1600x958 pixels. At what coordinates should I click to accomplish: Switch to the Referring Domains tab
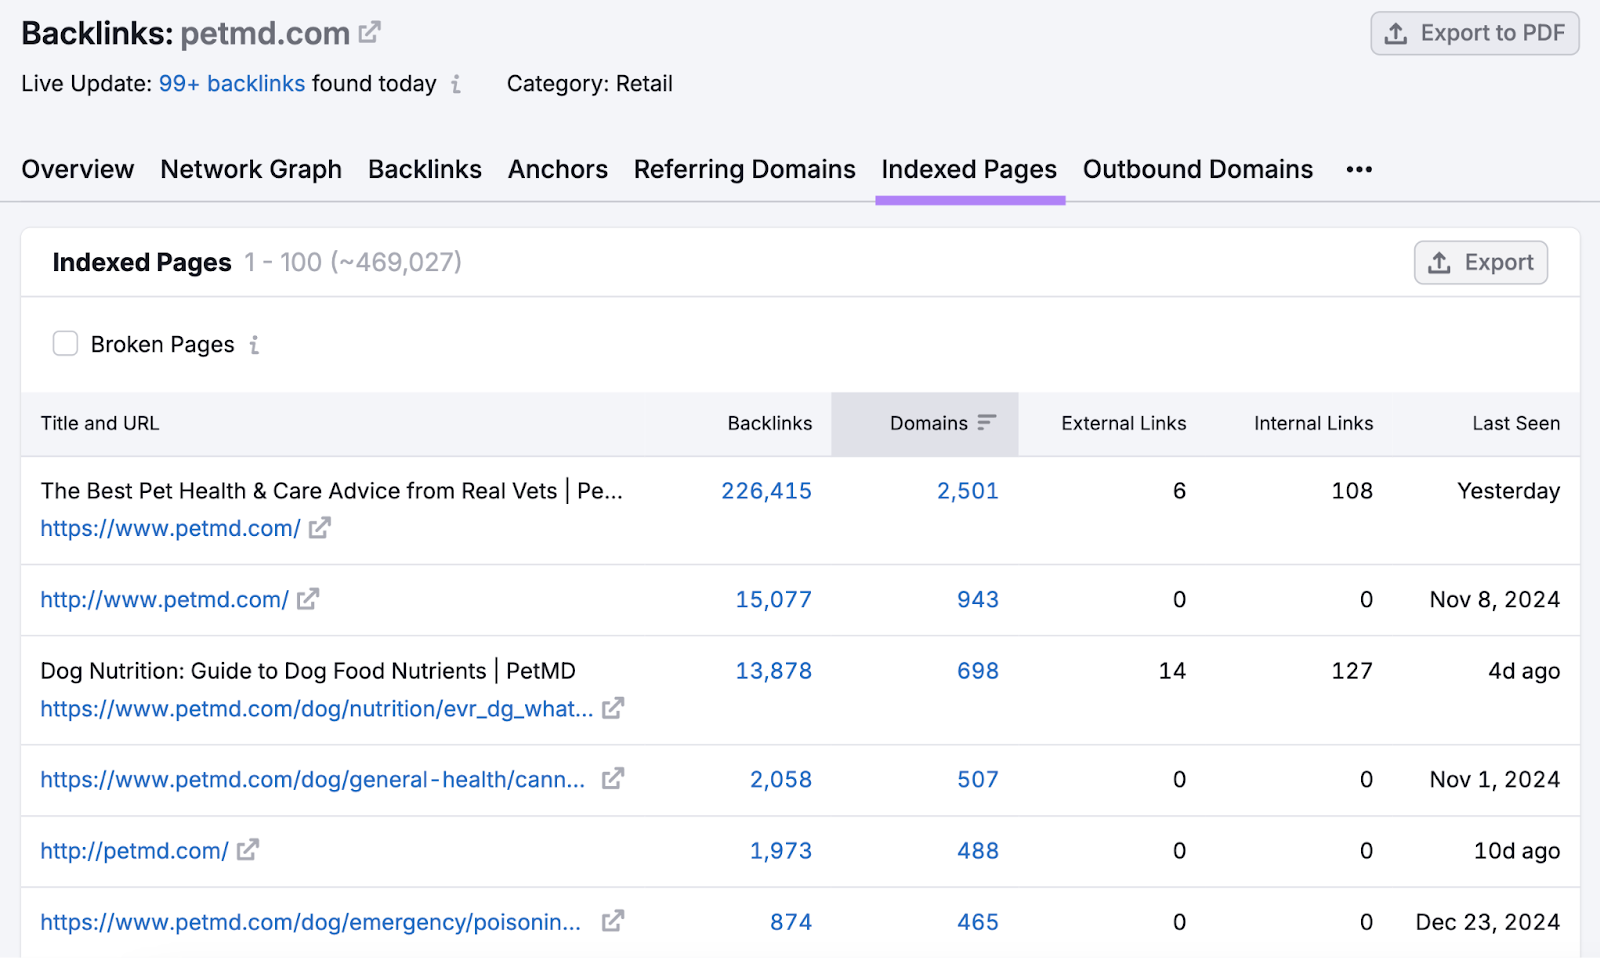pos(745,170)
